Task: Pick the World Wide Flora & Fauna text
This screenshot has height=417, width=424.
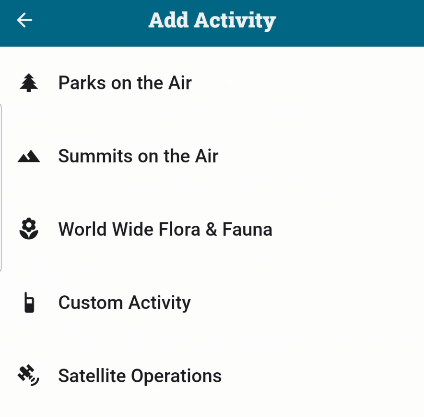Action: 165,229
